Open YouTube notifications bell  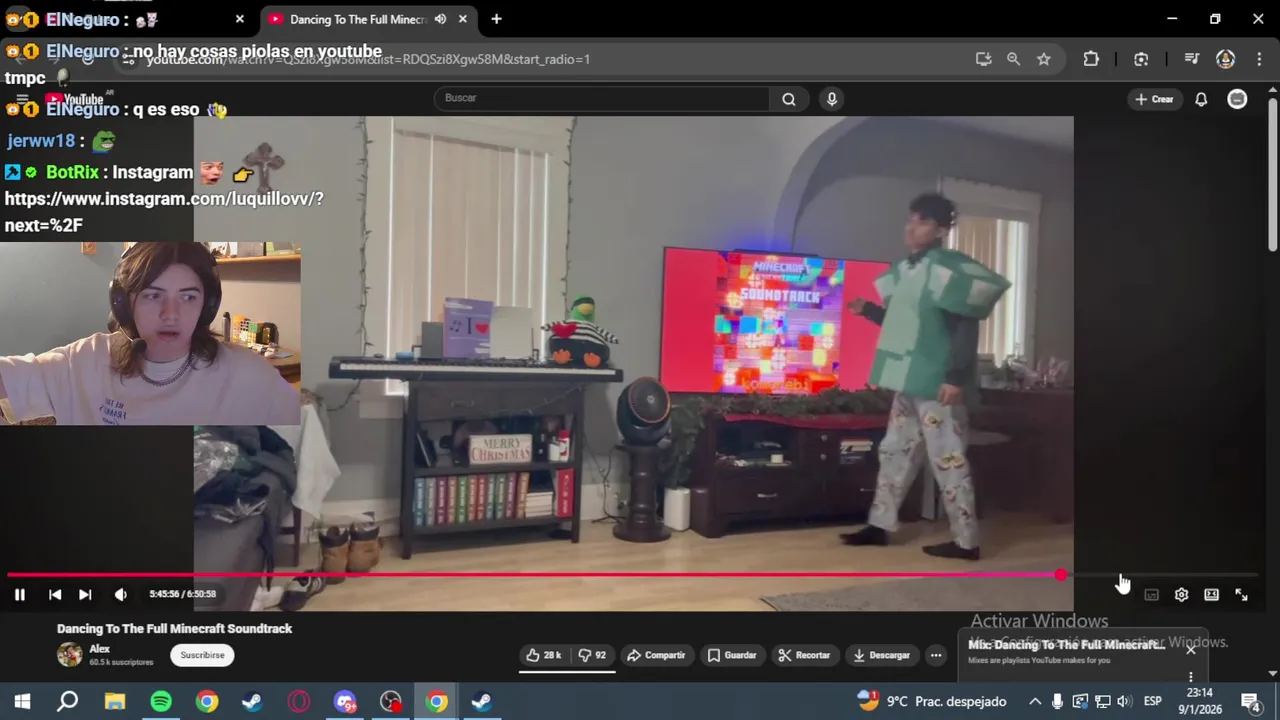click(1201, 99)
